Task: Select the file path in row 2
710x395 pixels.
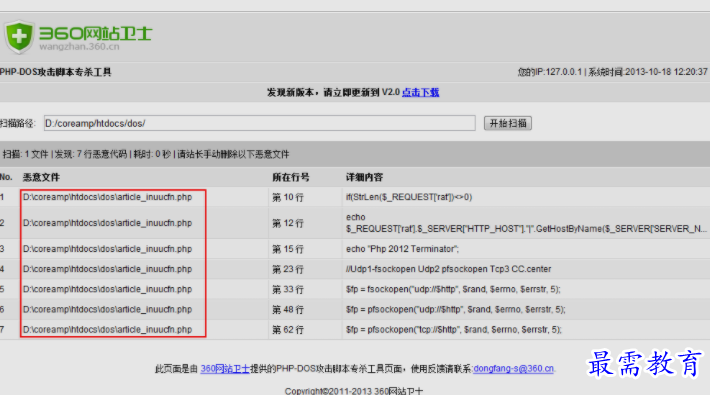Action: (108, 223)
